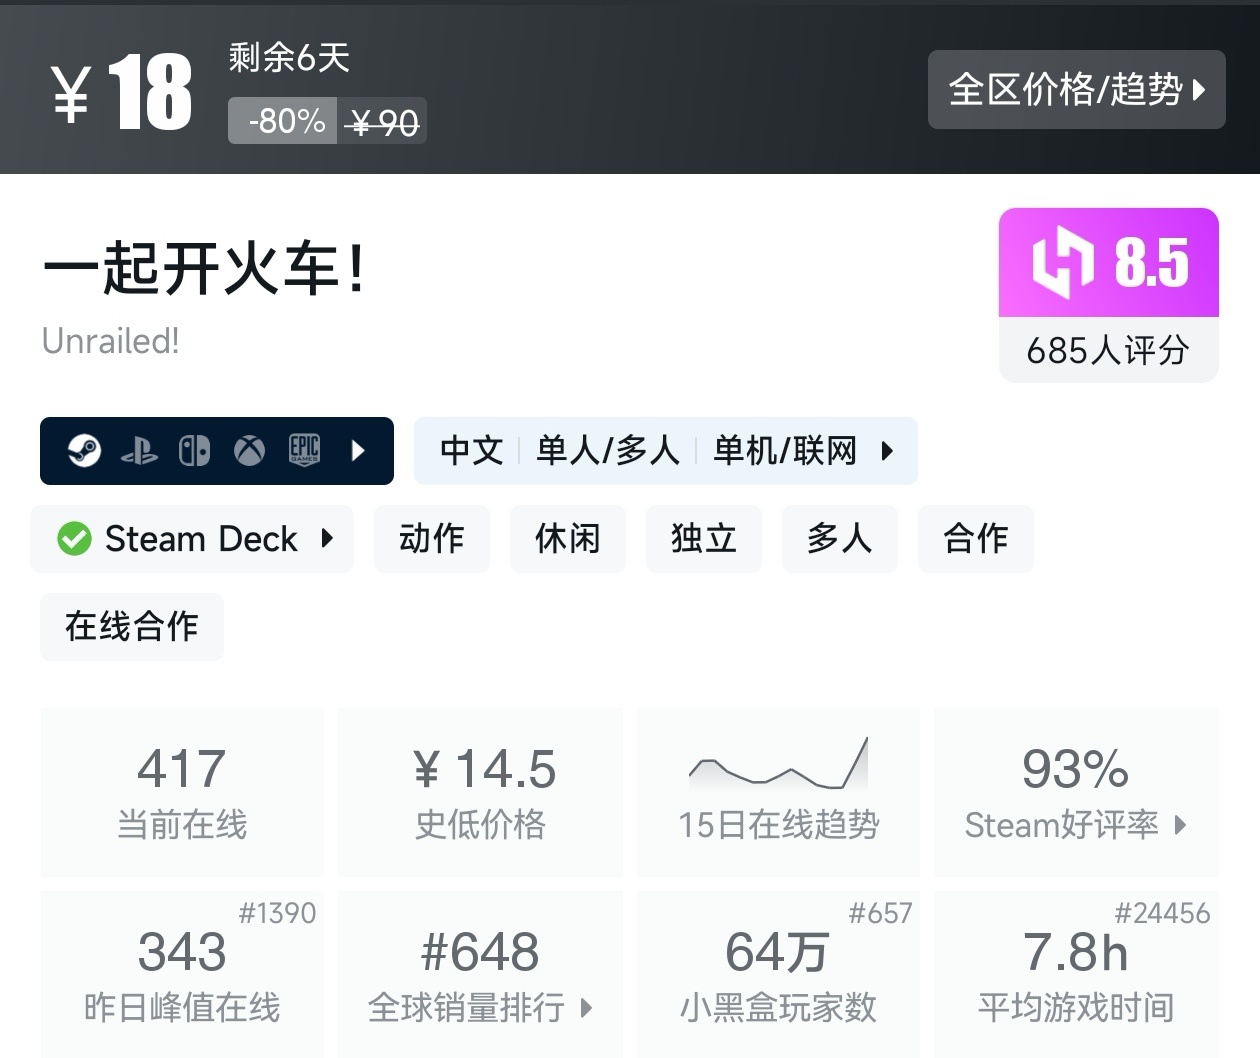Viewport: 1260px width, 1058px height.
Task: Click the 合作 tag
Action: tap(976, 539)
